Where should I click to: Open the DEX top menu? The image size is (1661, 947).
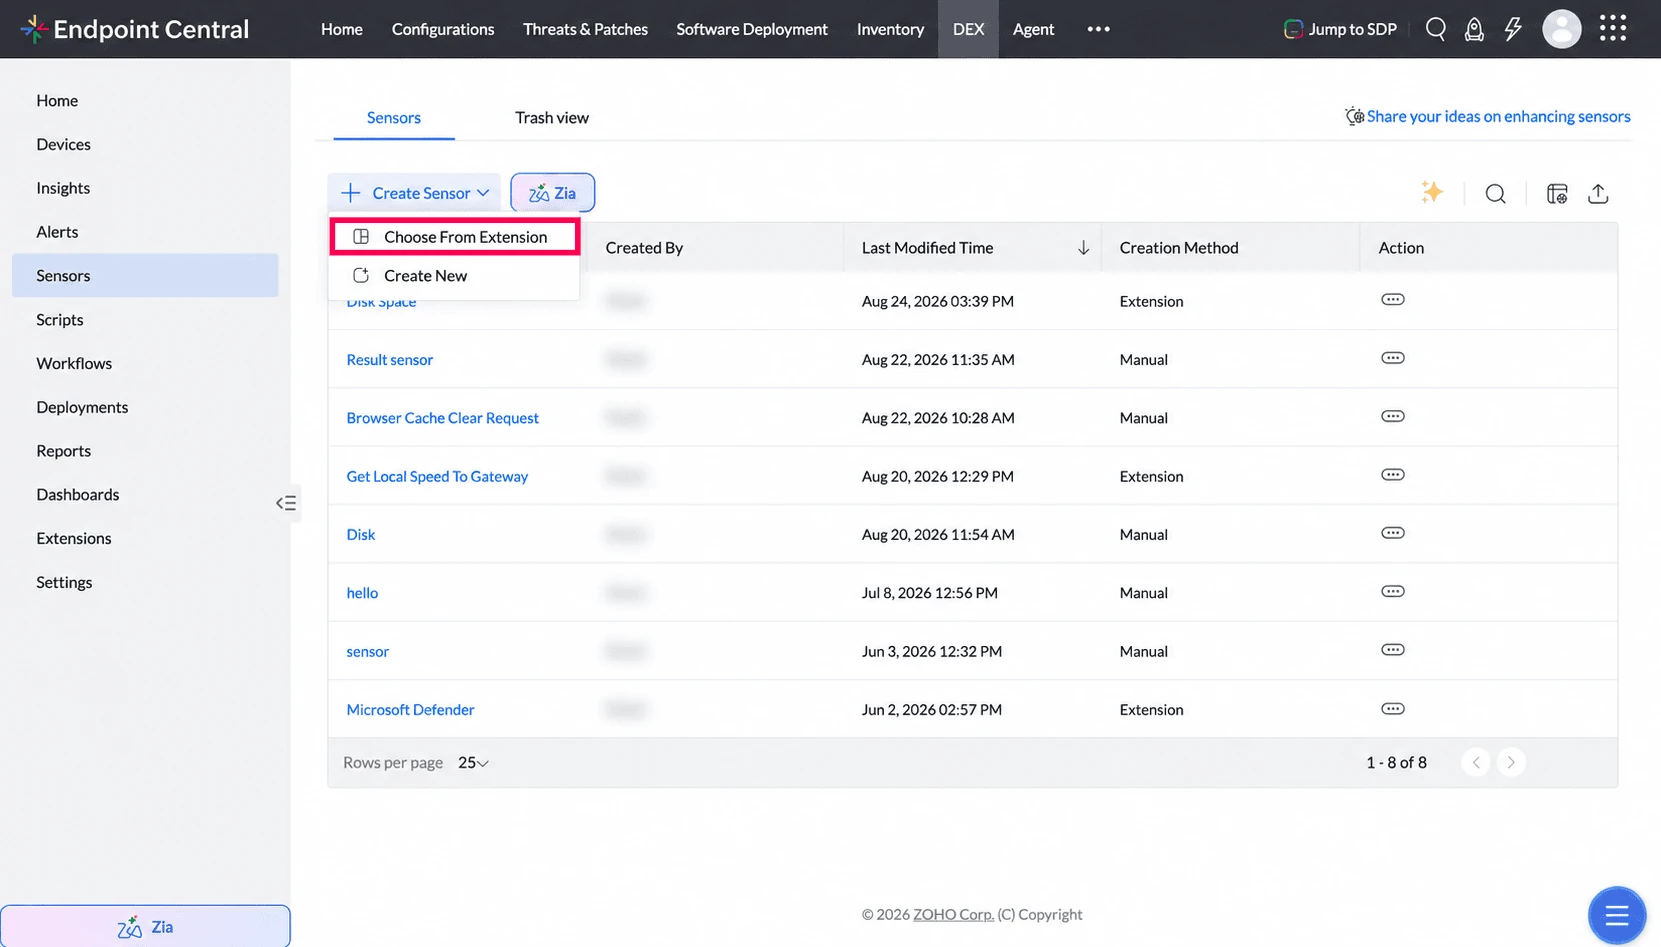968,29
